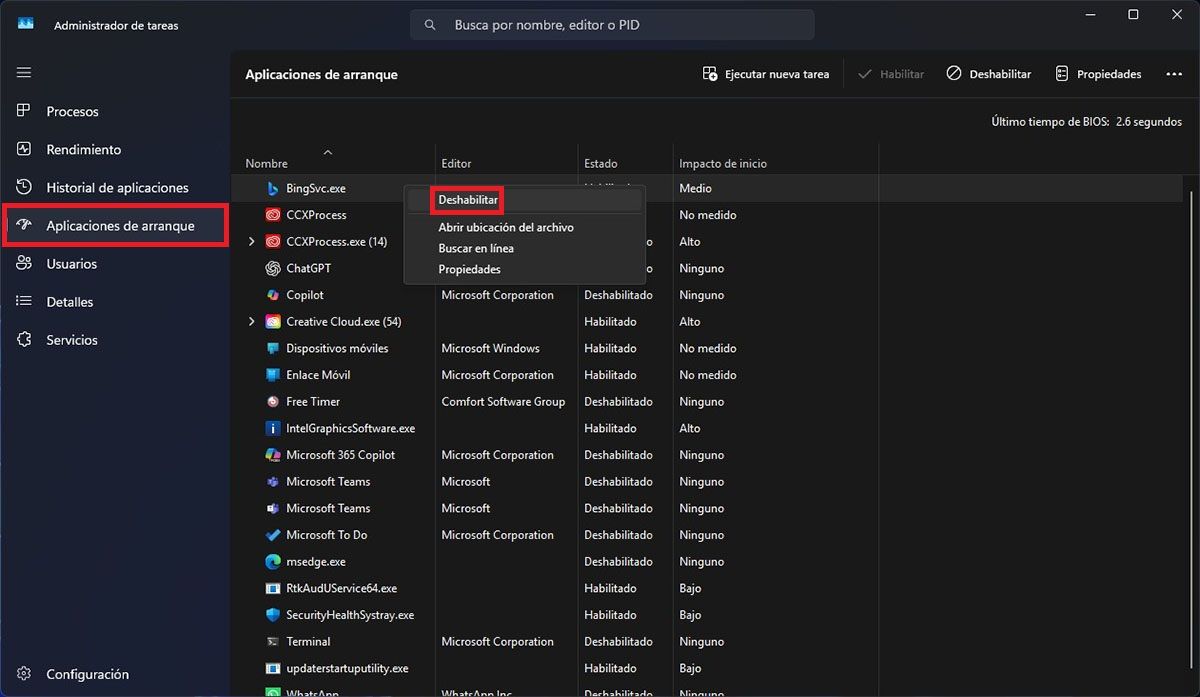Expand the CCXProcess.exe (14) group
Screen dimensions: 1200x697
point(251,241)
